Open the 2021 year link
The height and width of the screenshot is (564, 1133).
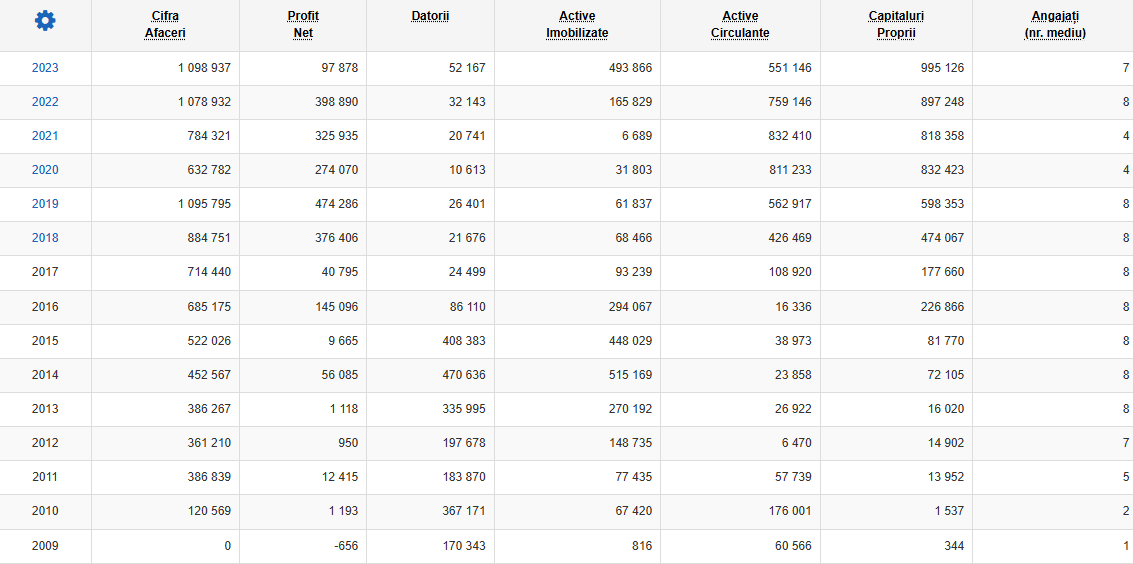pyautogui.click(x=45, y=136)
